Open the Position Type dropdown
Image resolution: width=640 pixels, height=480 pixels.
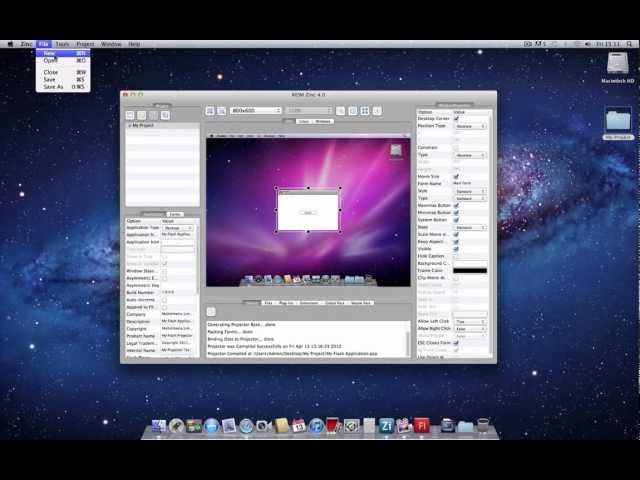pyautogui.click(x=470, y=126)
